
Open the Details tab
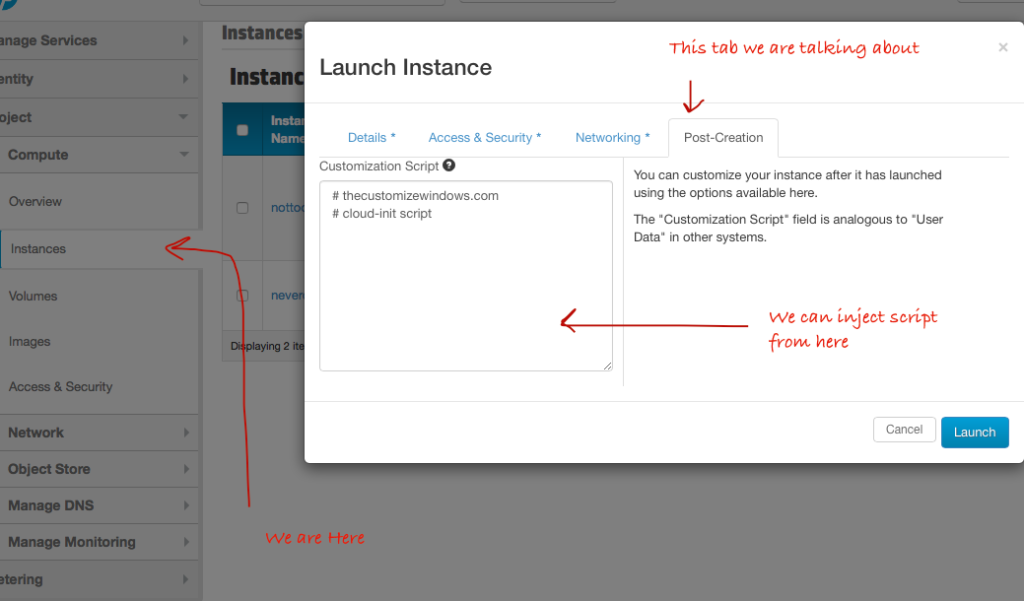[372, 138]
